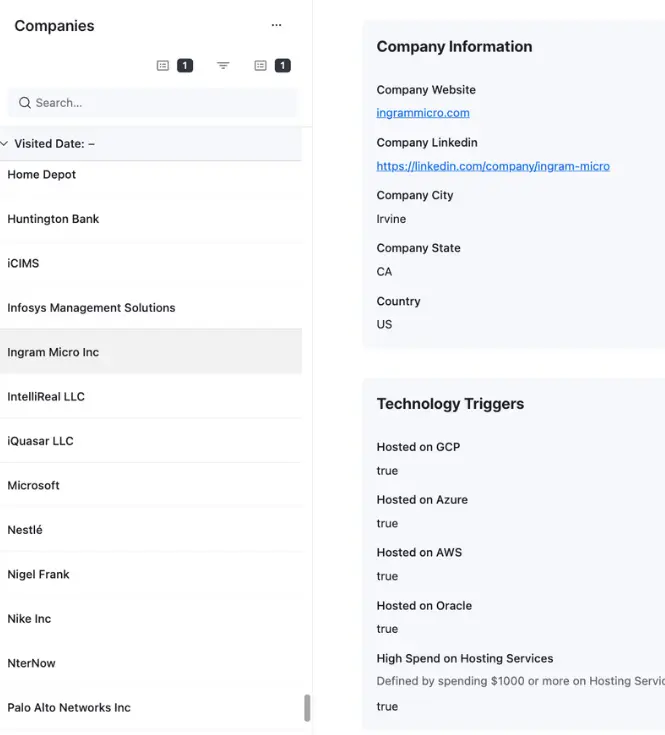Select Nike Inc in companies list

151,619
